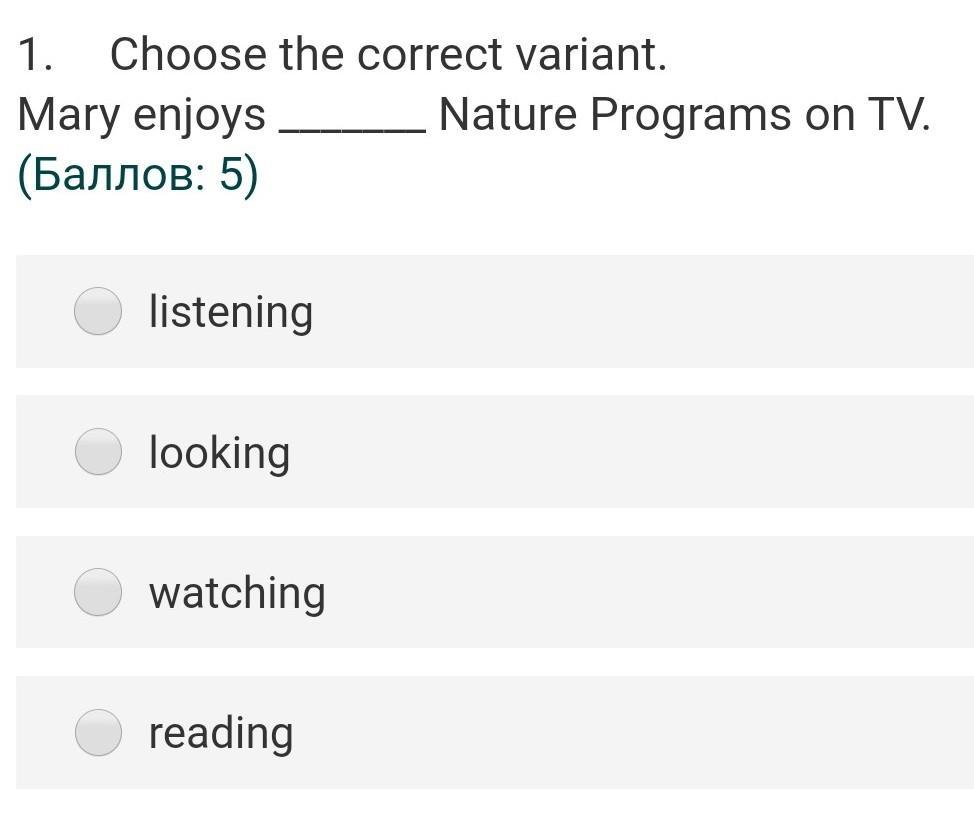
Task: Click the word "TV." in the question
Action: [898, 115]
